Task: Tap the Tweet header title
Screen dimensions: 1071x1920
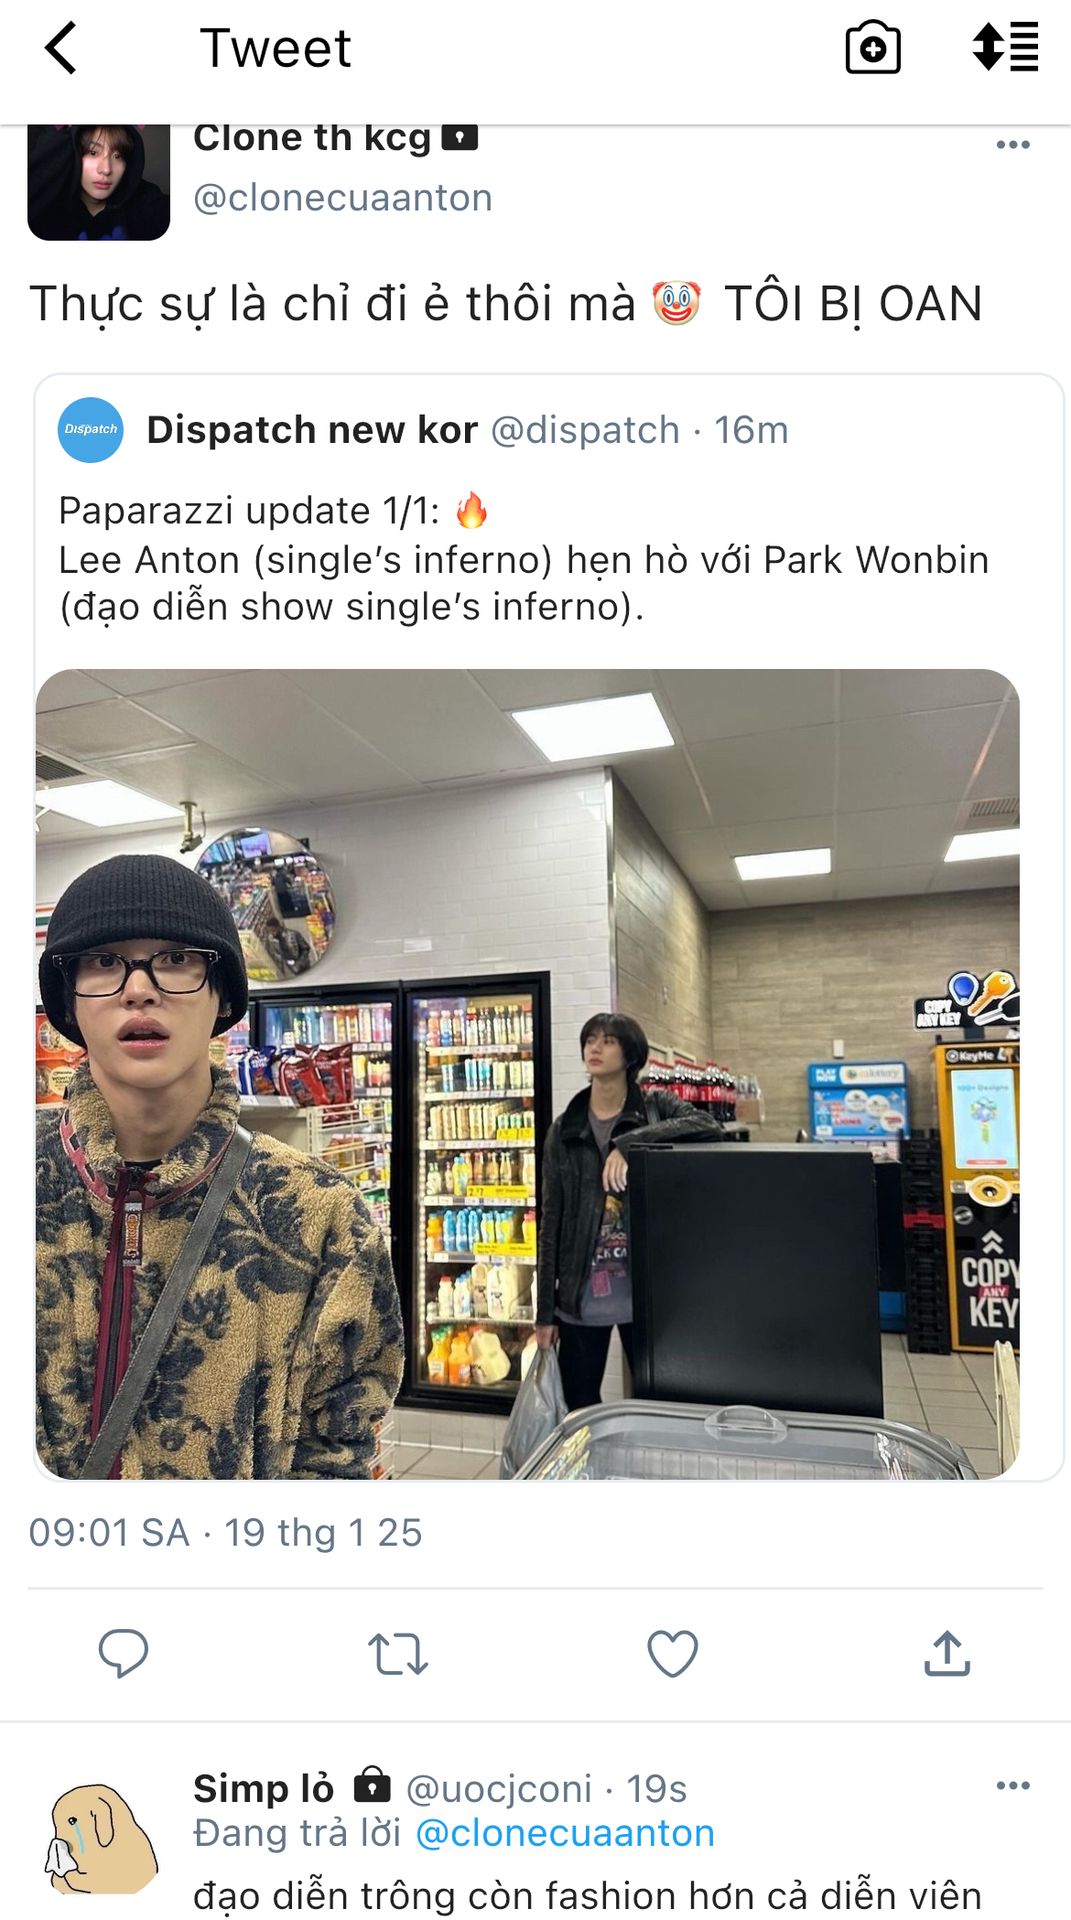Action: click(275, 48)
